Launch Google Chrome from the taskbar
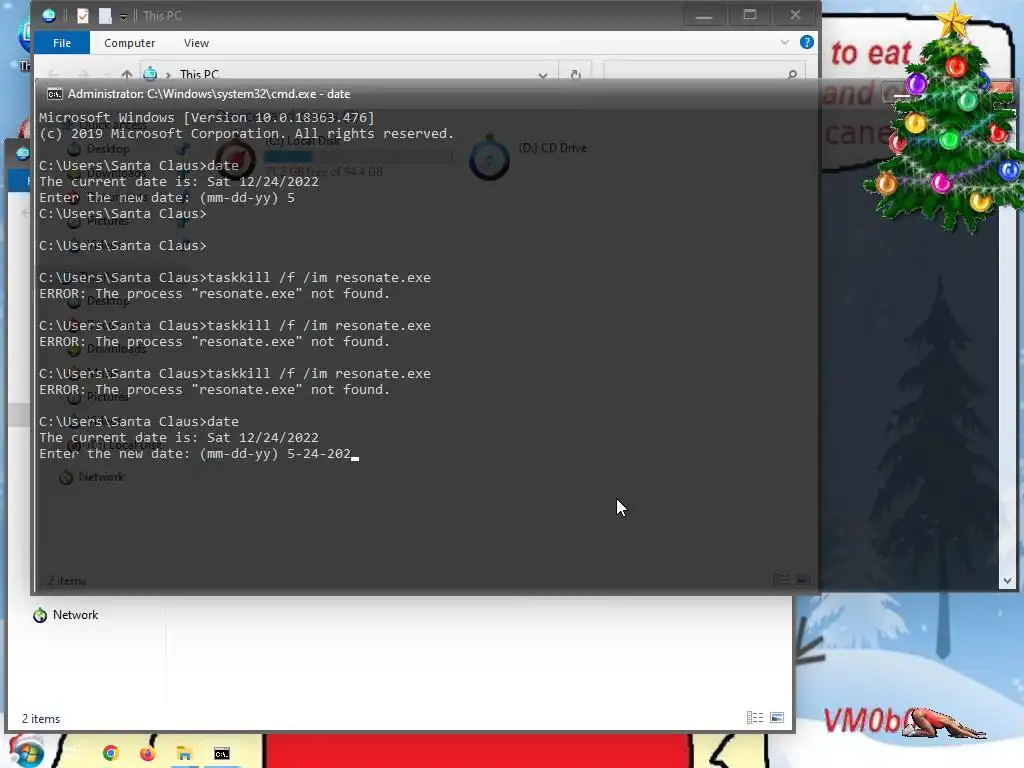Image resolution: width=1024 pixels, height=768 pixels. pyautogui.click(x=110, y=754)
